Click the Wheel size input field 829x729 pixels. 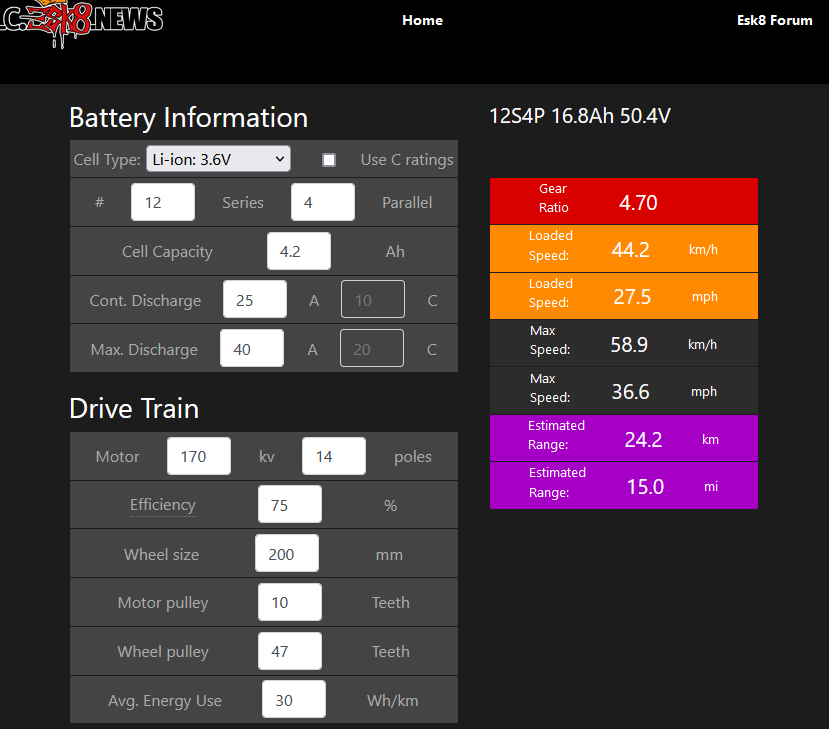(x=287, y=553)
